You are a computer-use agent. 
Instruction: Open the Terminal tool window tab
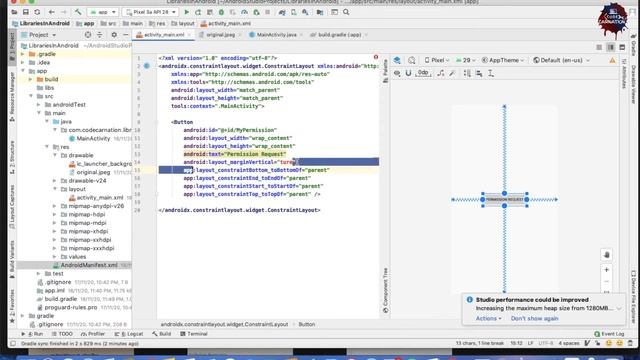(194, 334)
